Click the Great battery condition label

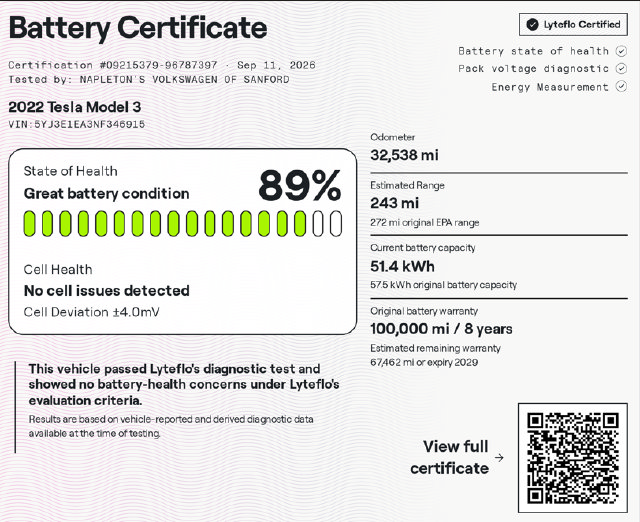(107, 193)
